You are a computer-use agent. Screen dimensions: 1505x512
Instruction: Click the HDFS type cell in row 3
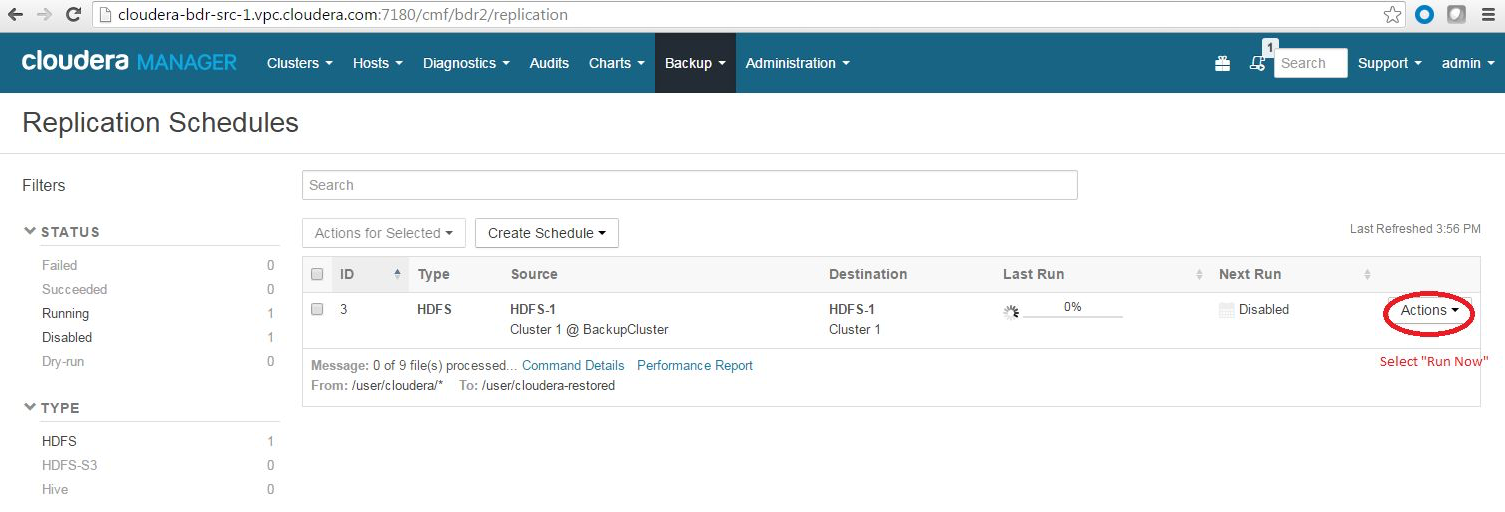point(434,310)
